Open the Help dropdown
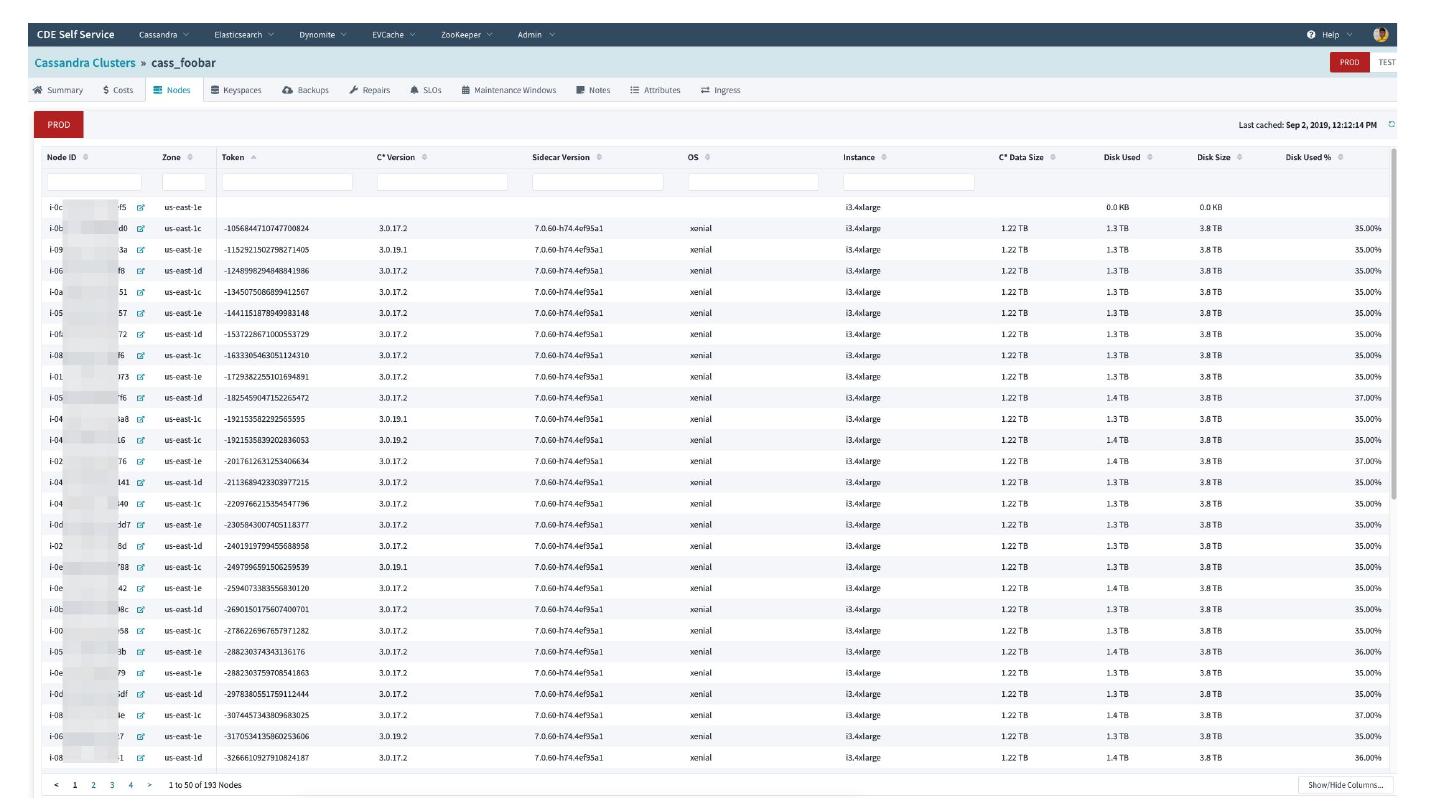The image size is (1440, 810). tap(1329, 35)
